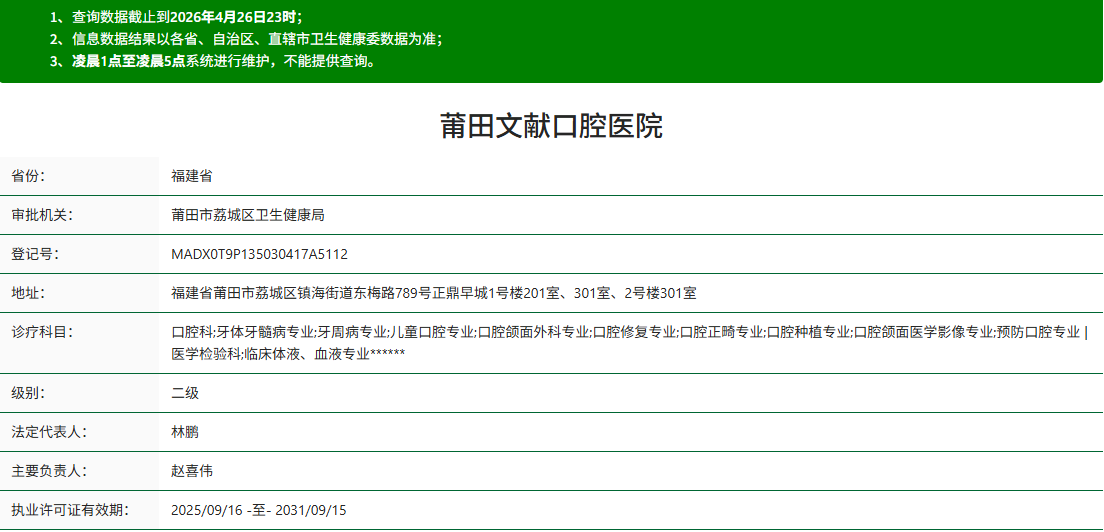Select the province value 福建省

191,176
